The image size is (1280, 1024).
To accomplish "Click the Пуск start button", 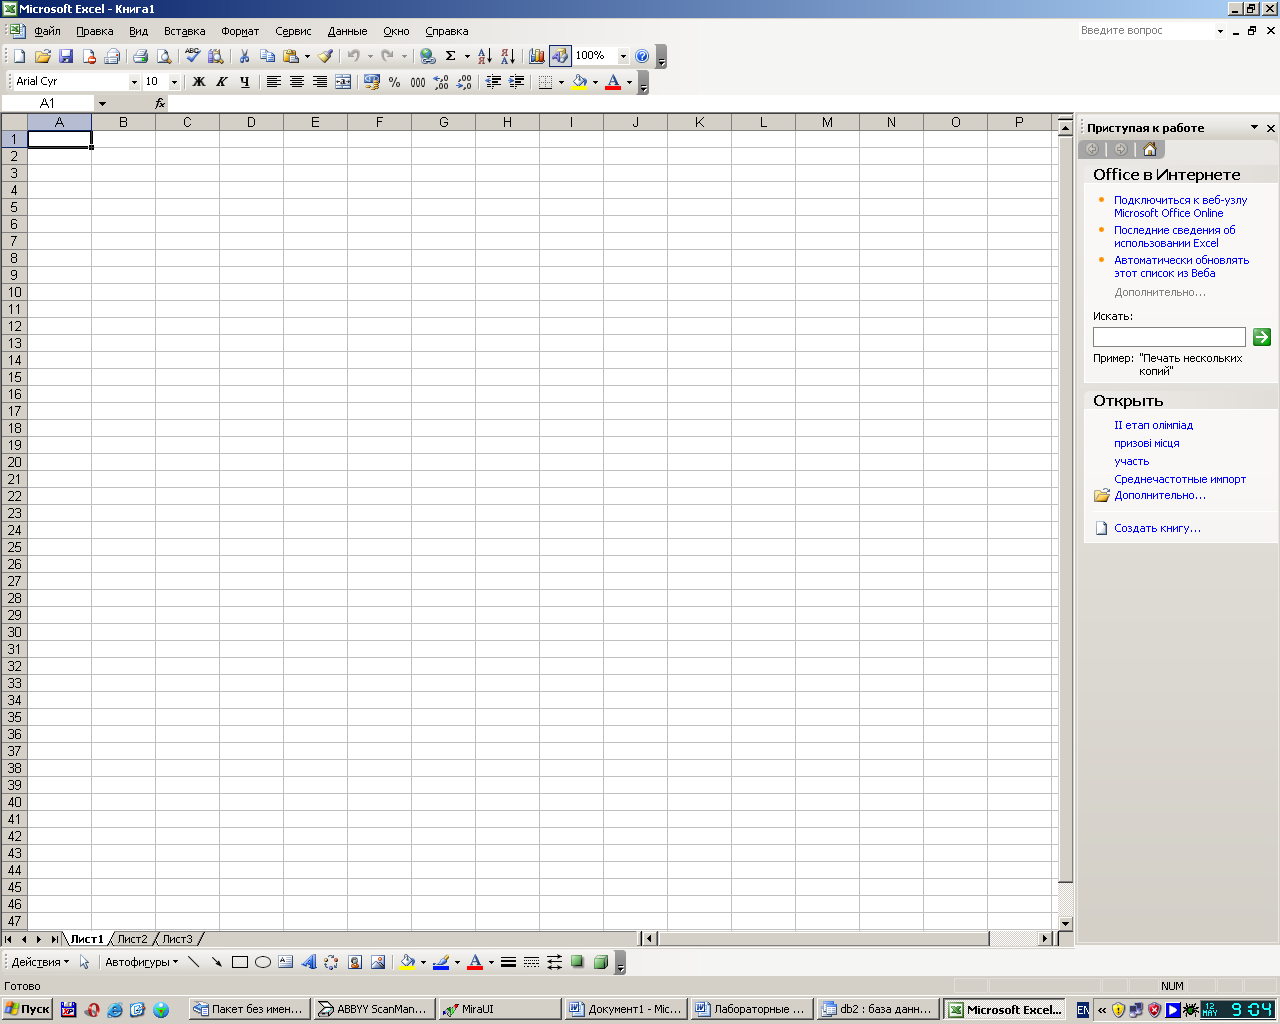I will [x=27, y=1009].
